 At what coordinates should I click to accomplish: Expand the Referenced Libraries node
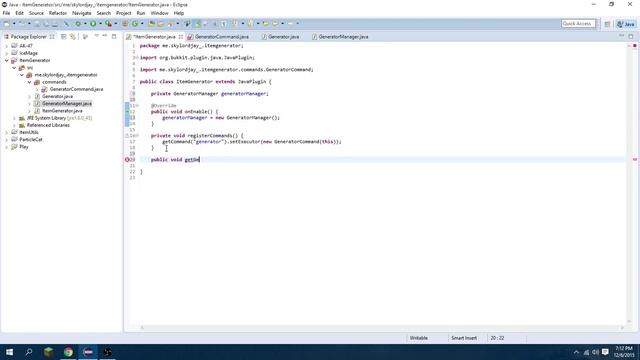14,125
